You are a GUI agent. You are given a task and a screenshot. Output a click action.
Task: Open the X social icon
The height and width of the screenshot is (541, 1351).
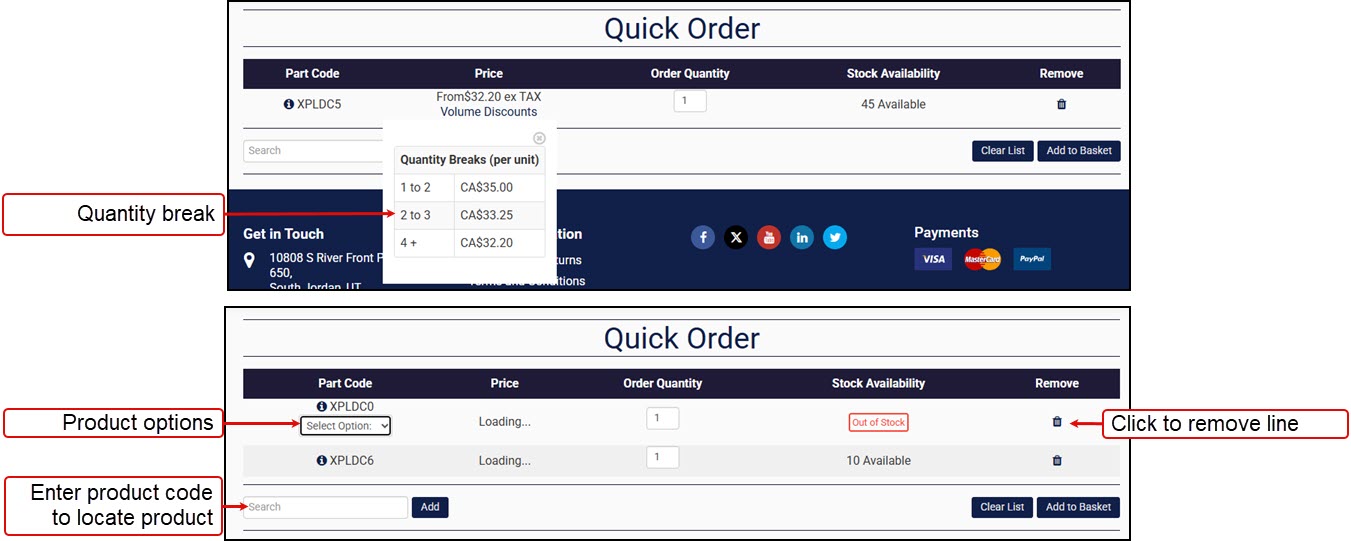(736, 237)
